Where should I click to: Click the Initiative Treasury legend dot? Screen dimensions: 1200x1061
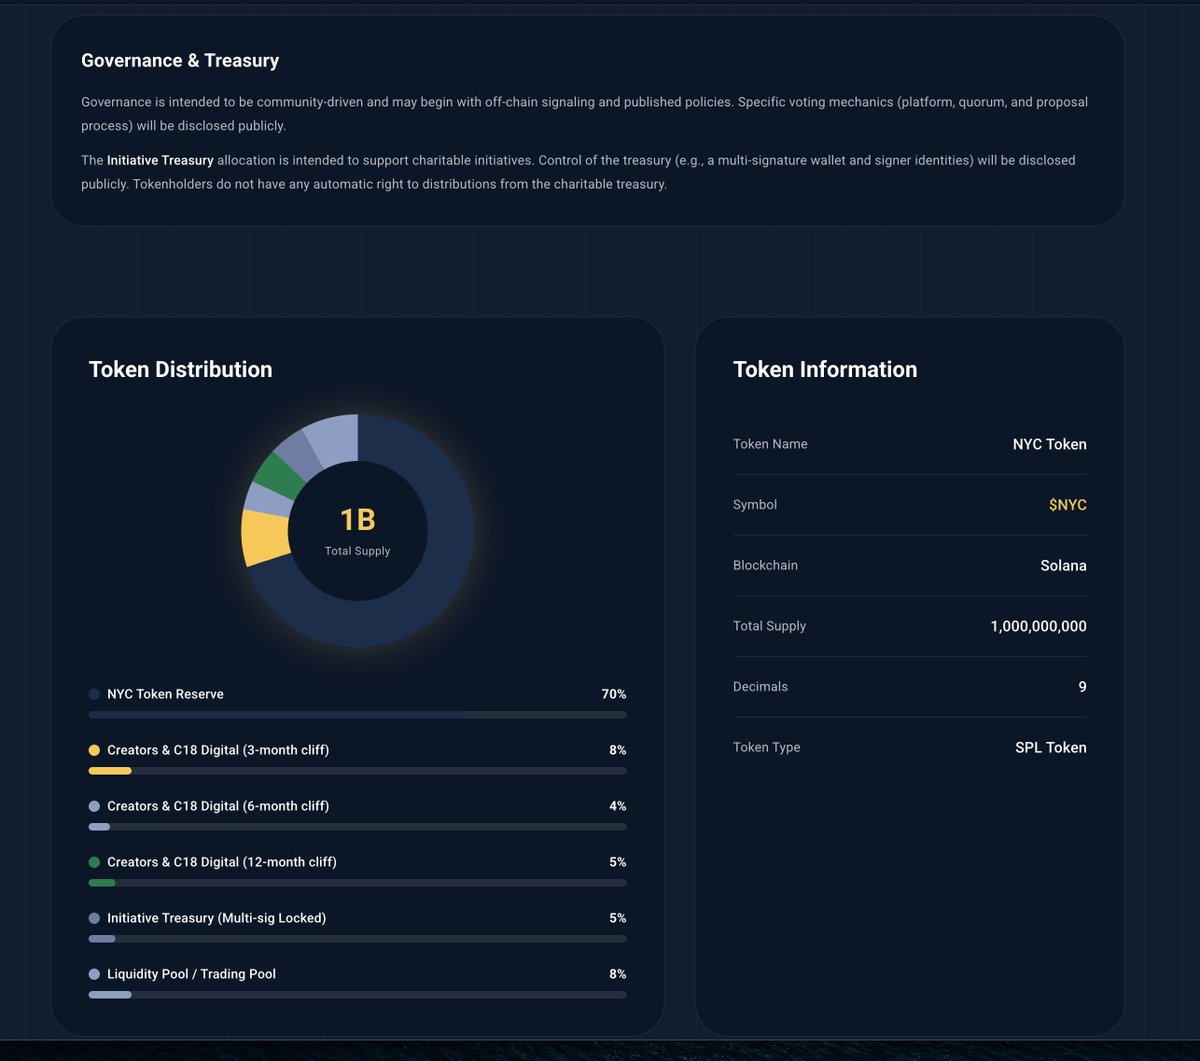(94, 918)
